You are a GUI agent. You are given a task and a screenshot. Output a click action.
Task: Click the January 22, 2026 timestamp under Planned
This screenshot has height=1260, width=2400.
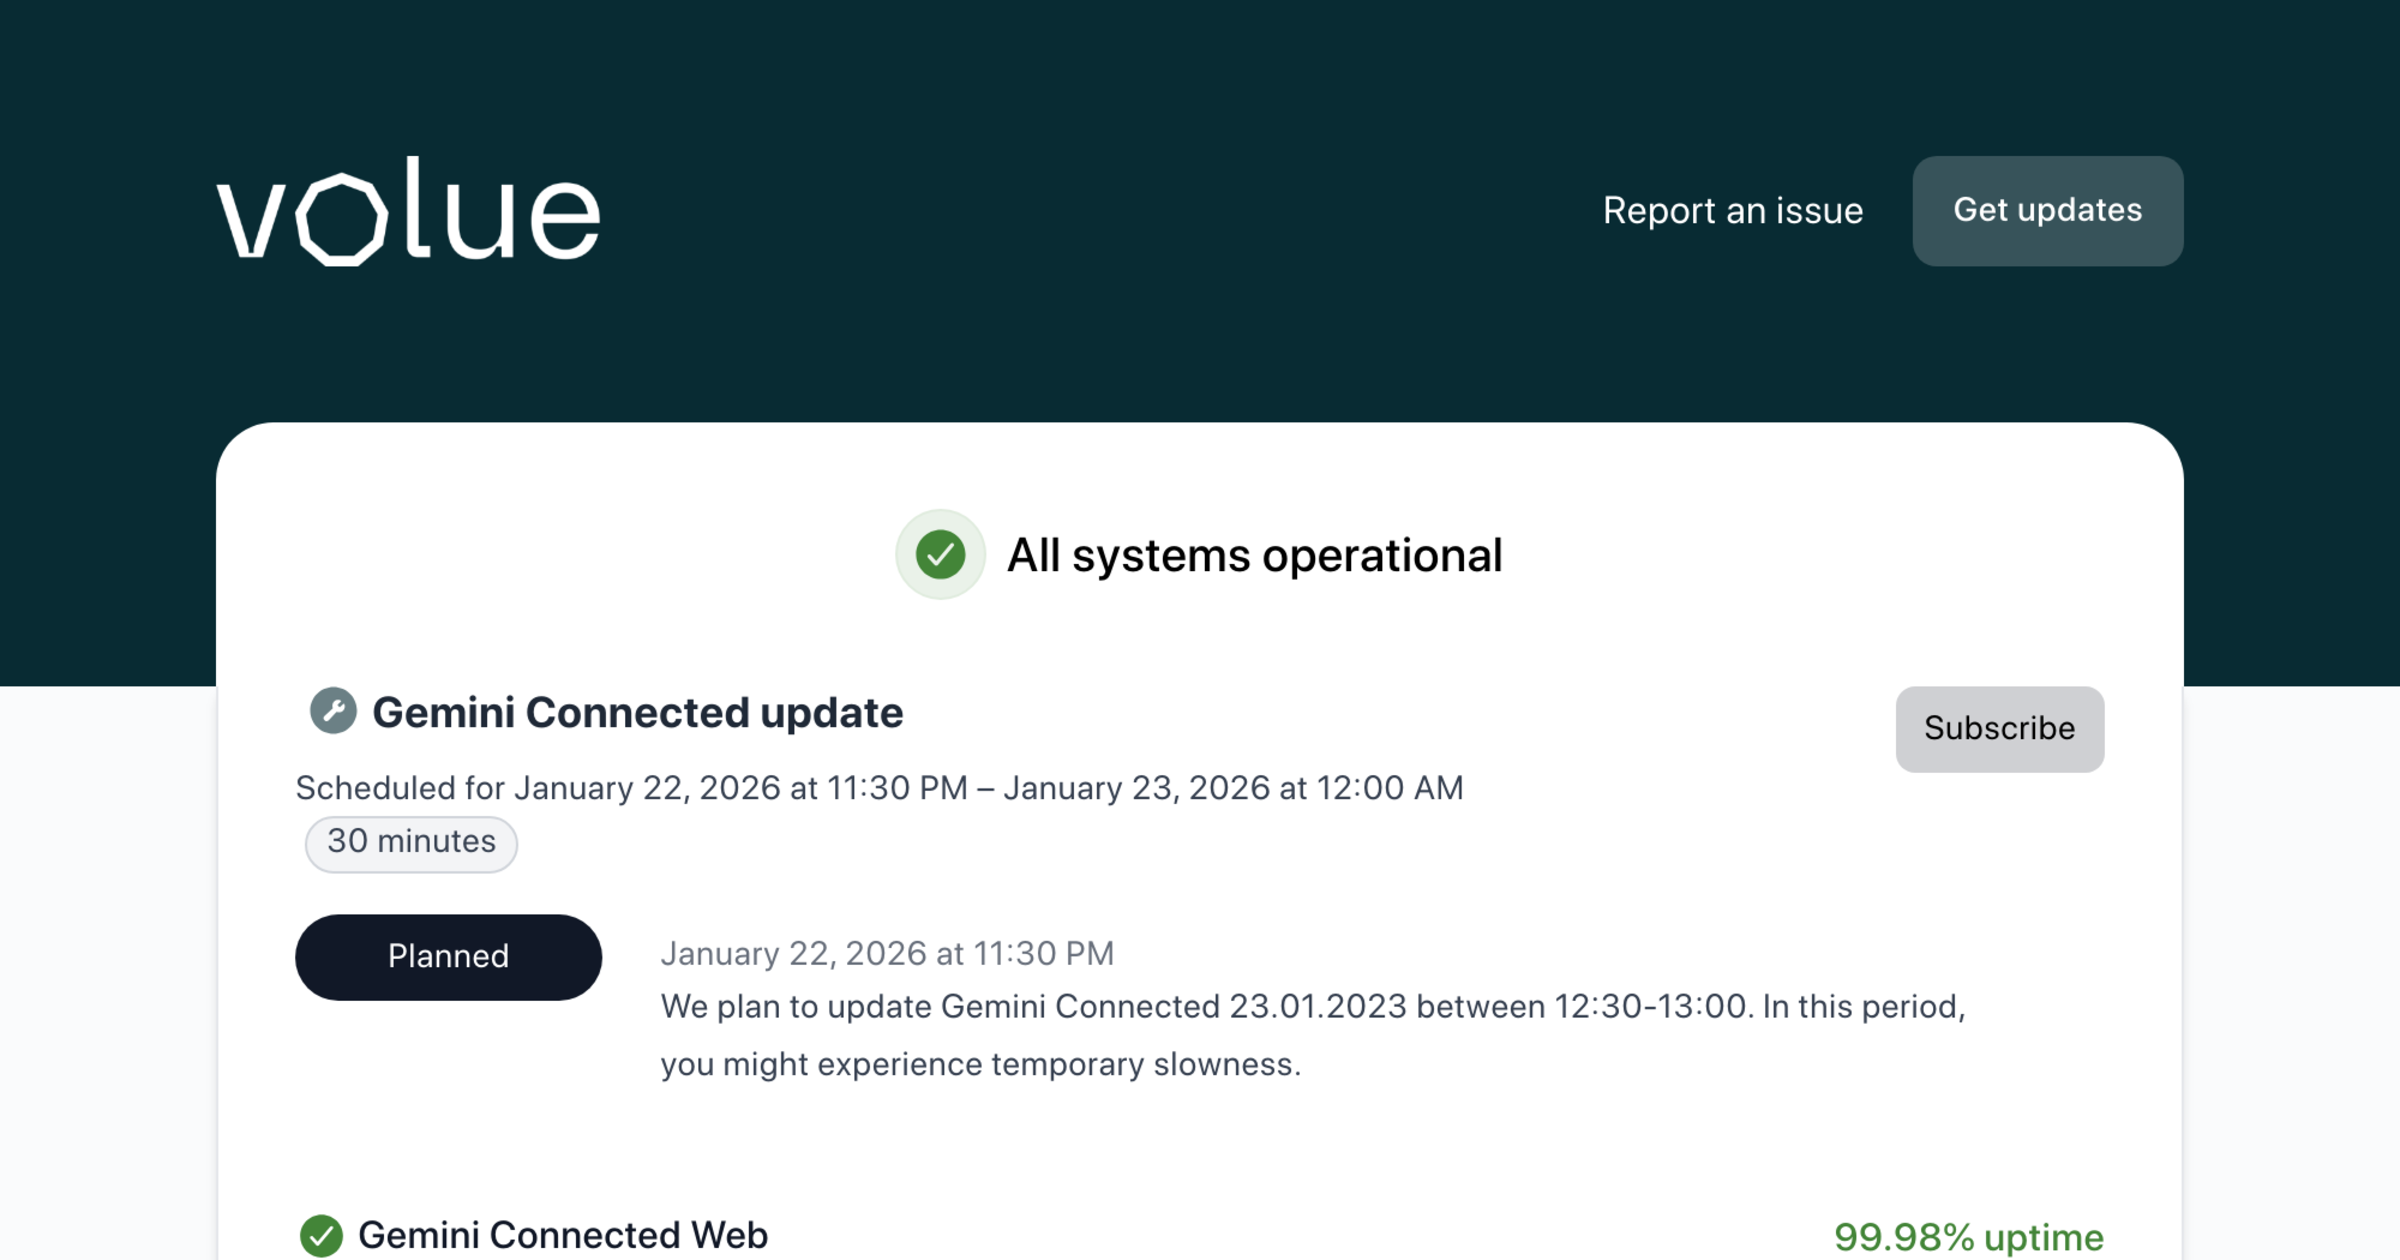[888, 953]
